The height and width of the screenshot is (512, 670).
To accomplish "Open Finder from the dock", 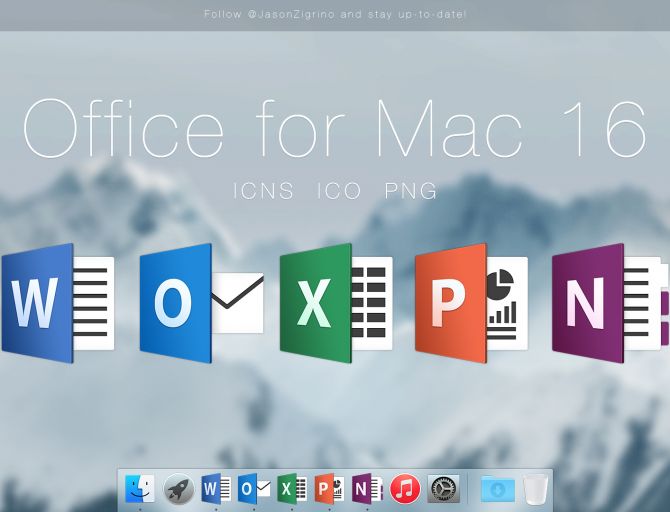I will click(140, 488).
